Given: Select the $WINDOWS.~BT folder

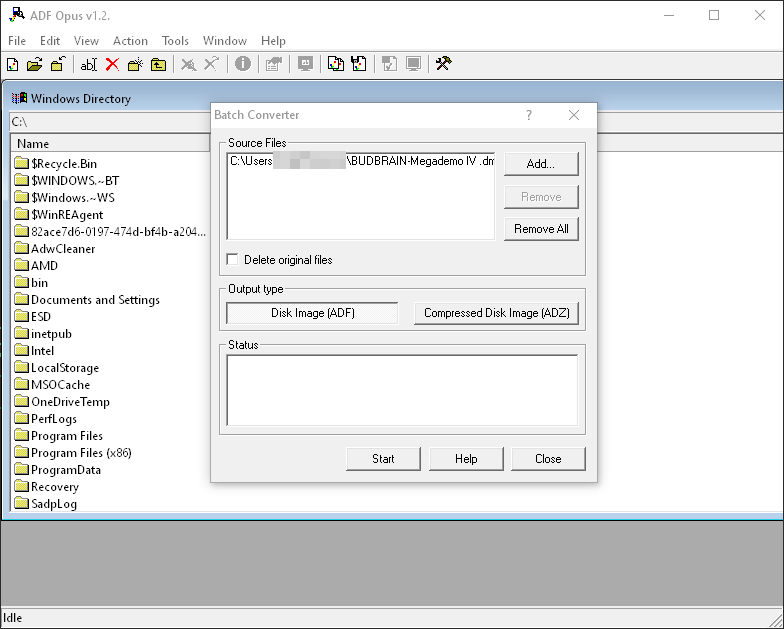Looking at the screenshot, I should pos(66,180).
